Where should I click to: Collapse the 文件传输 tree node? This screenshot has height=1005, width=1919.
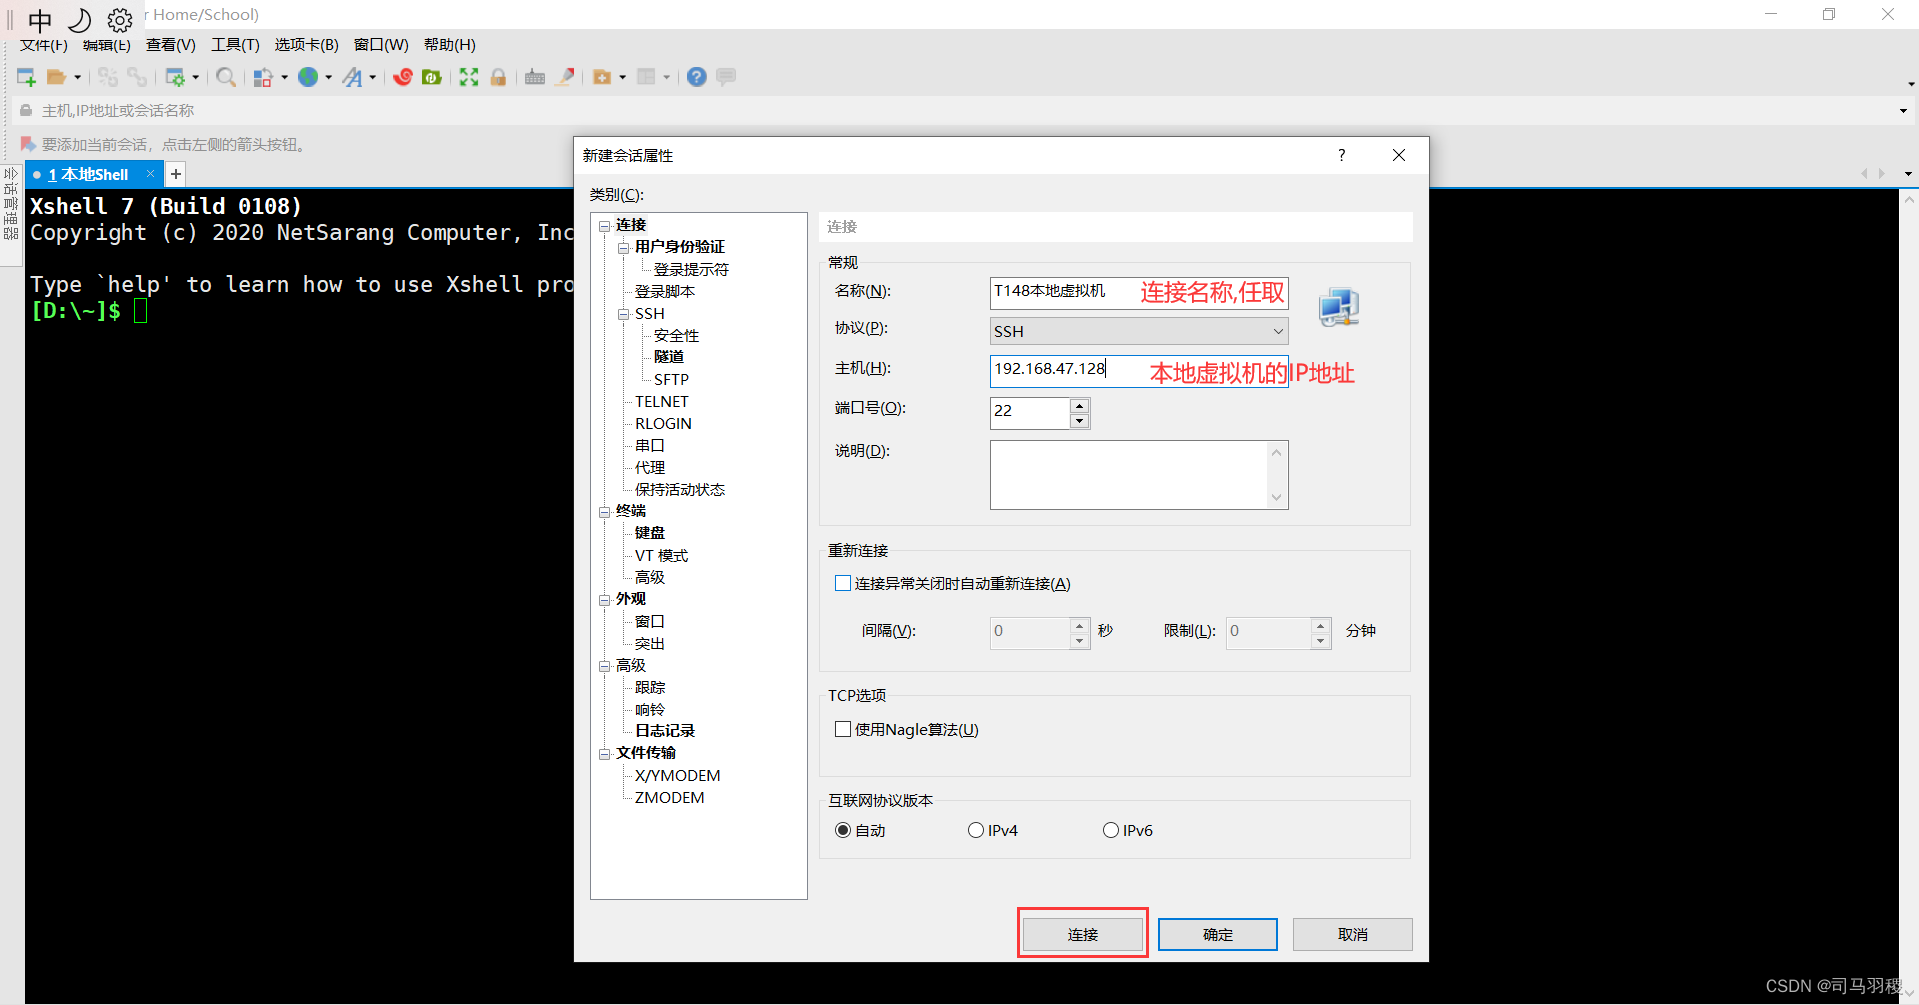605,754
